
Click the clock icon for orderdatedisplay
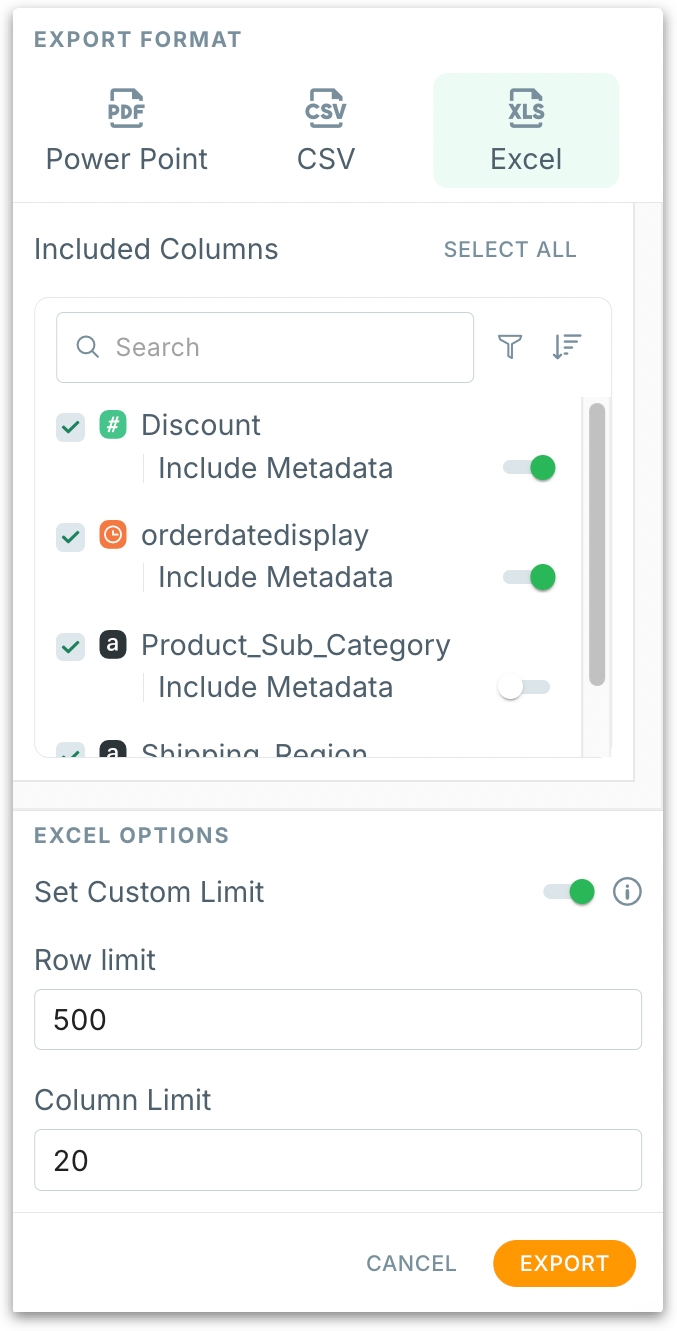click(113, 535)
